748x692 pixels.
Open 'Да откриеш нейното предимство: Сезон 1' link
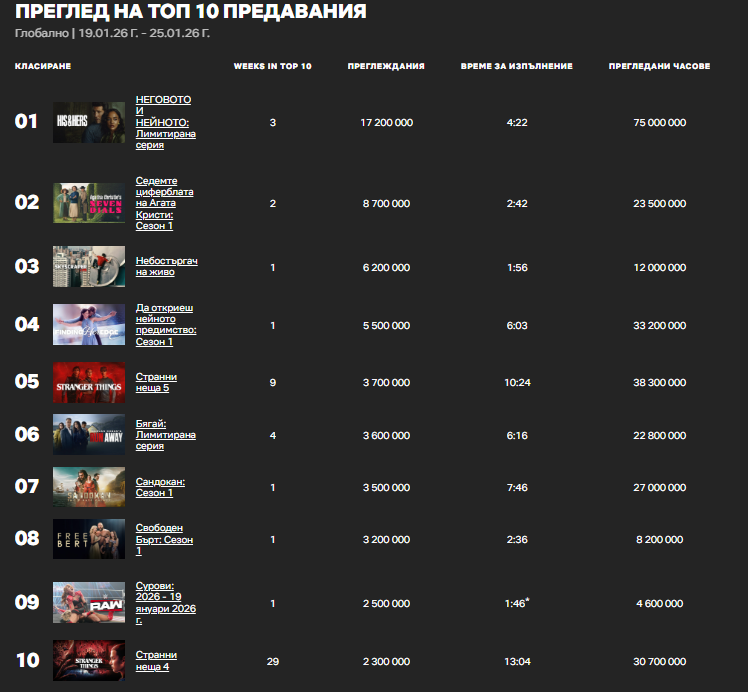click(166, 325)
